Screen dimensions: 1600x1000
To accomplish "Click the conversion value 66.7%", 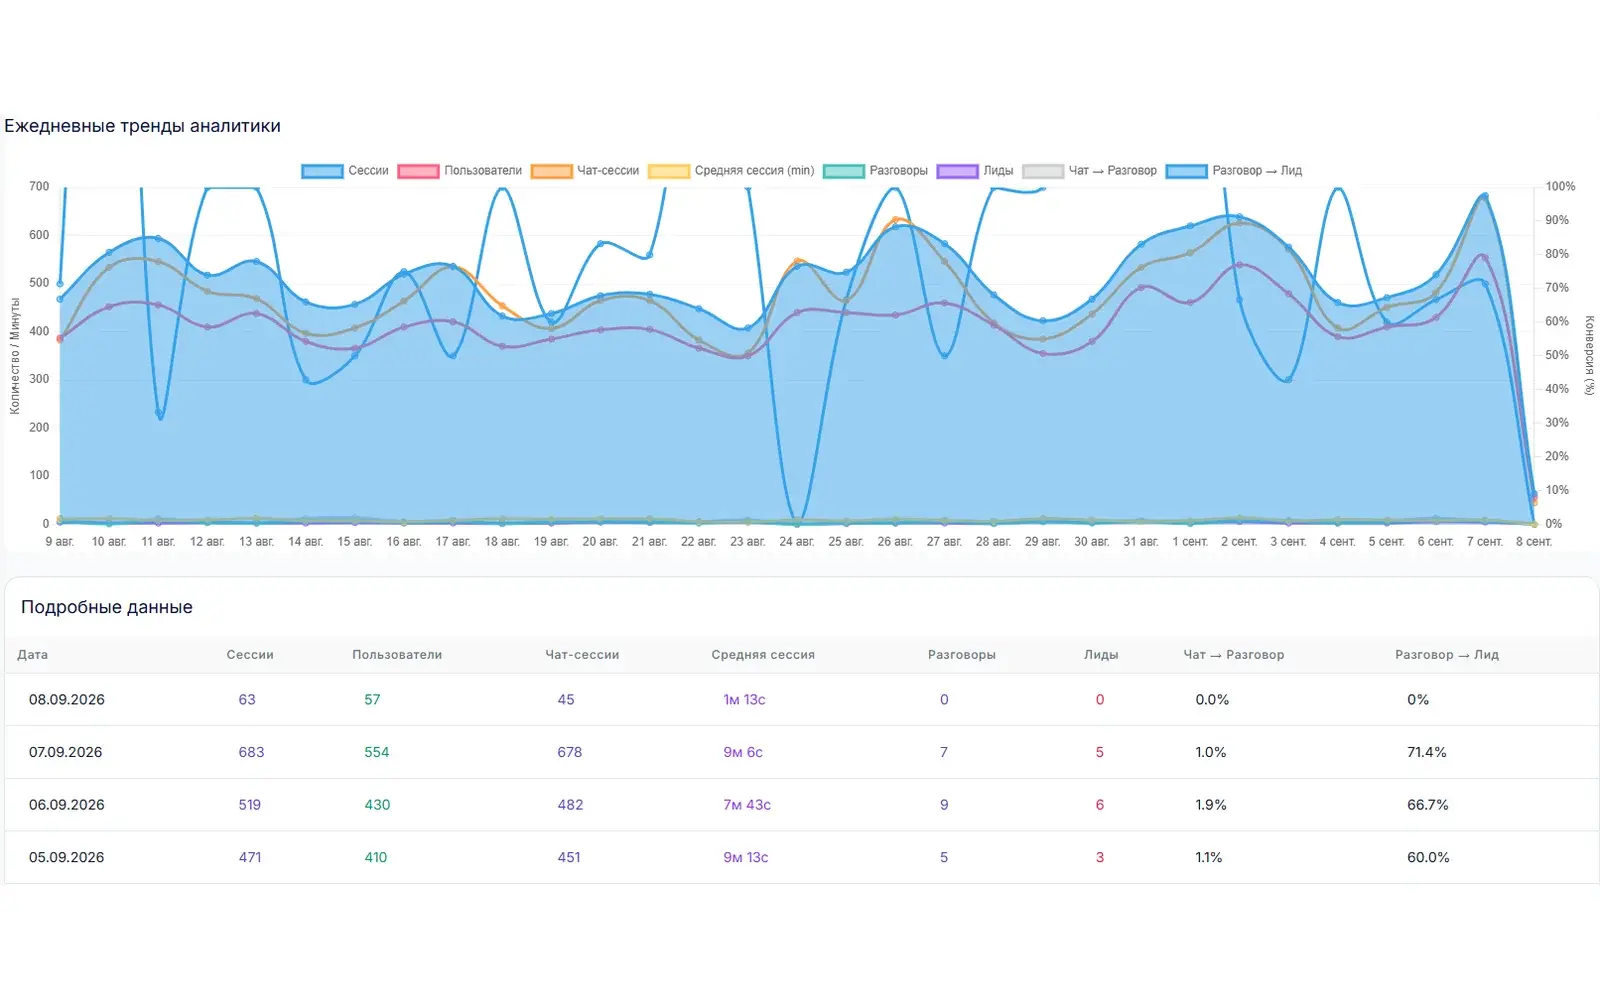I will (1428, 805).
